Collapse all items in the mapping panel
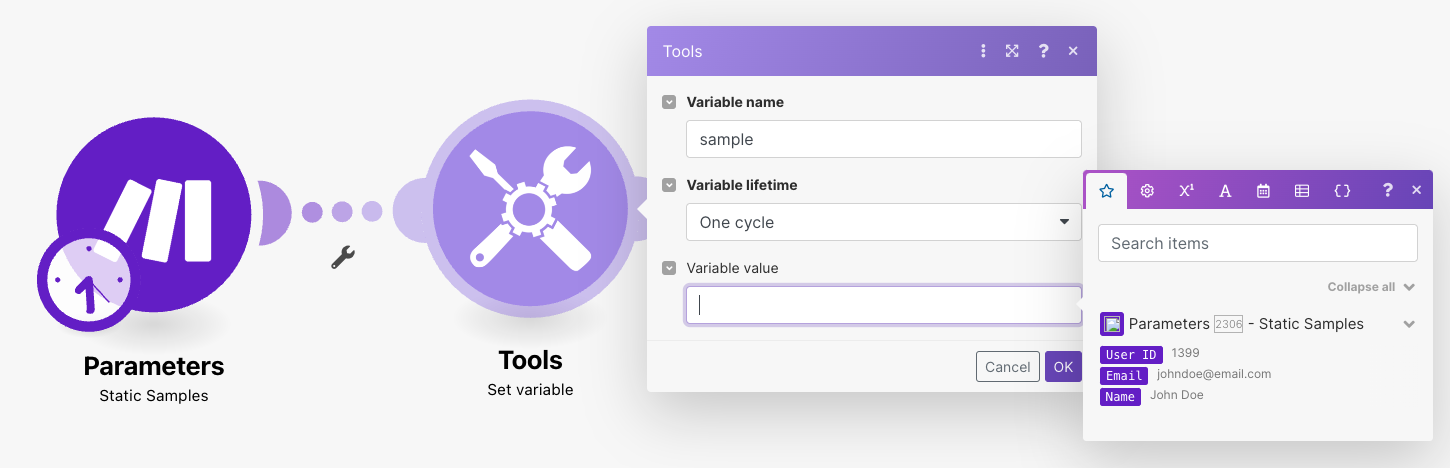Image resolution: width=1450 pixels, height=468 pixels. point(1370,287)
